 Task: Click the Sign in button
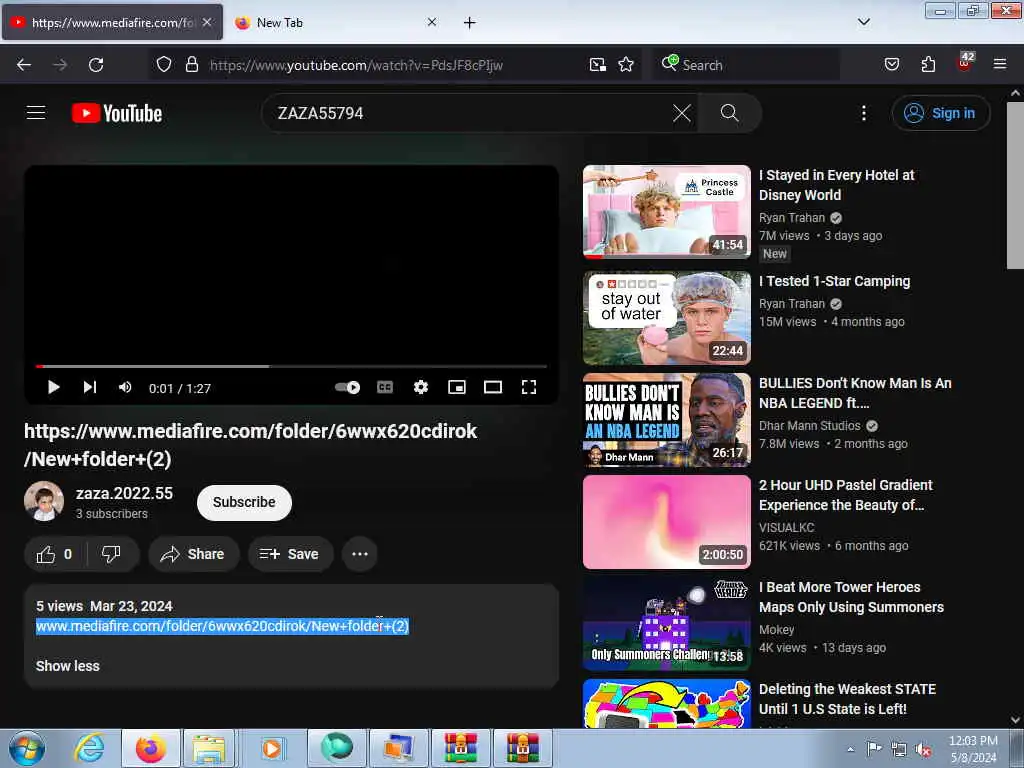[941, 113]
